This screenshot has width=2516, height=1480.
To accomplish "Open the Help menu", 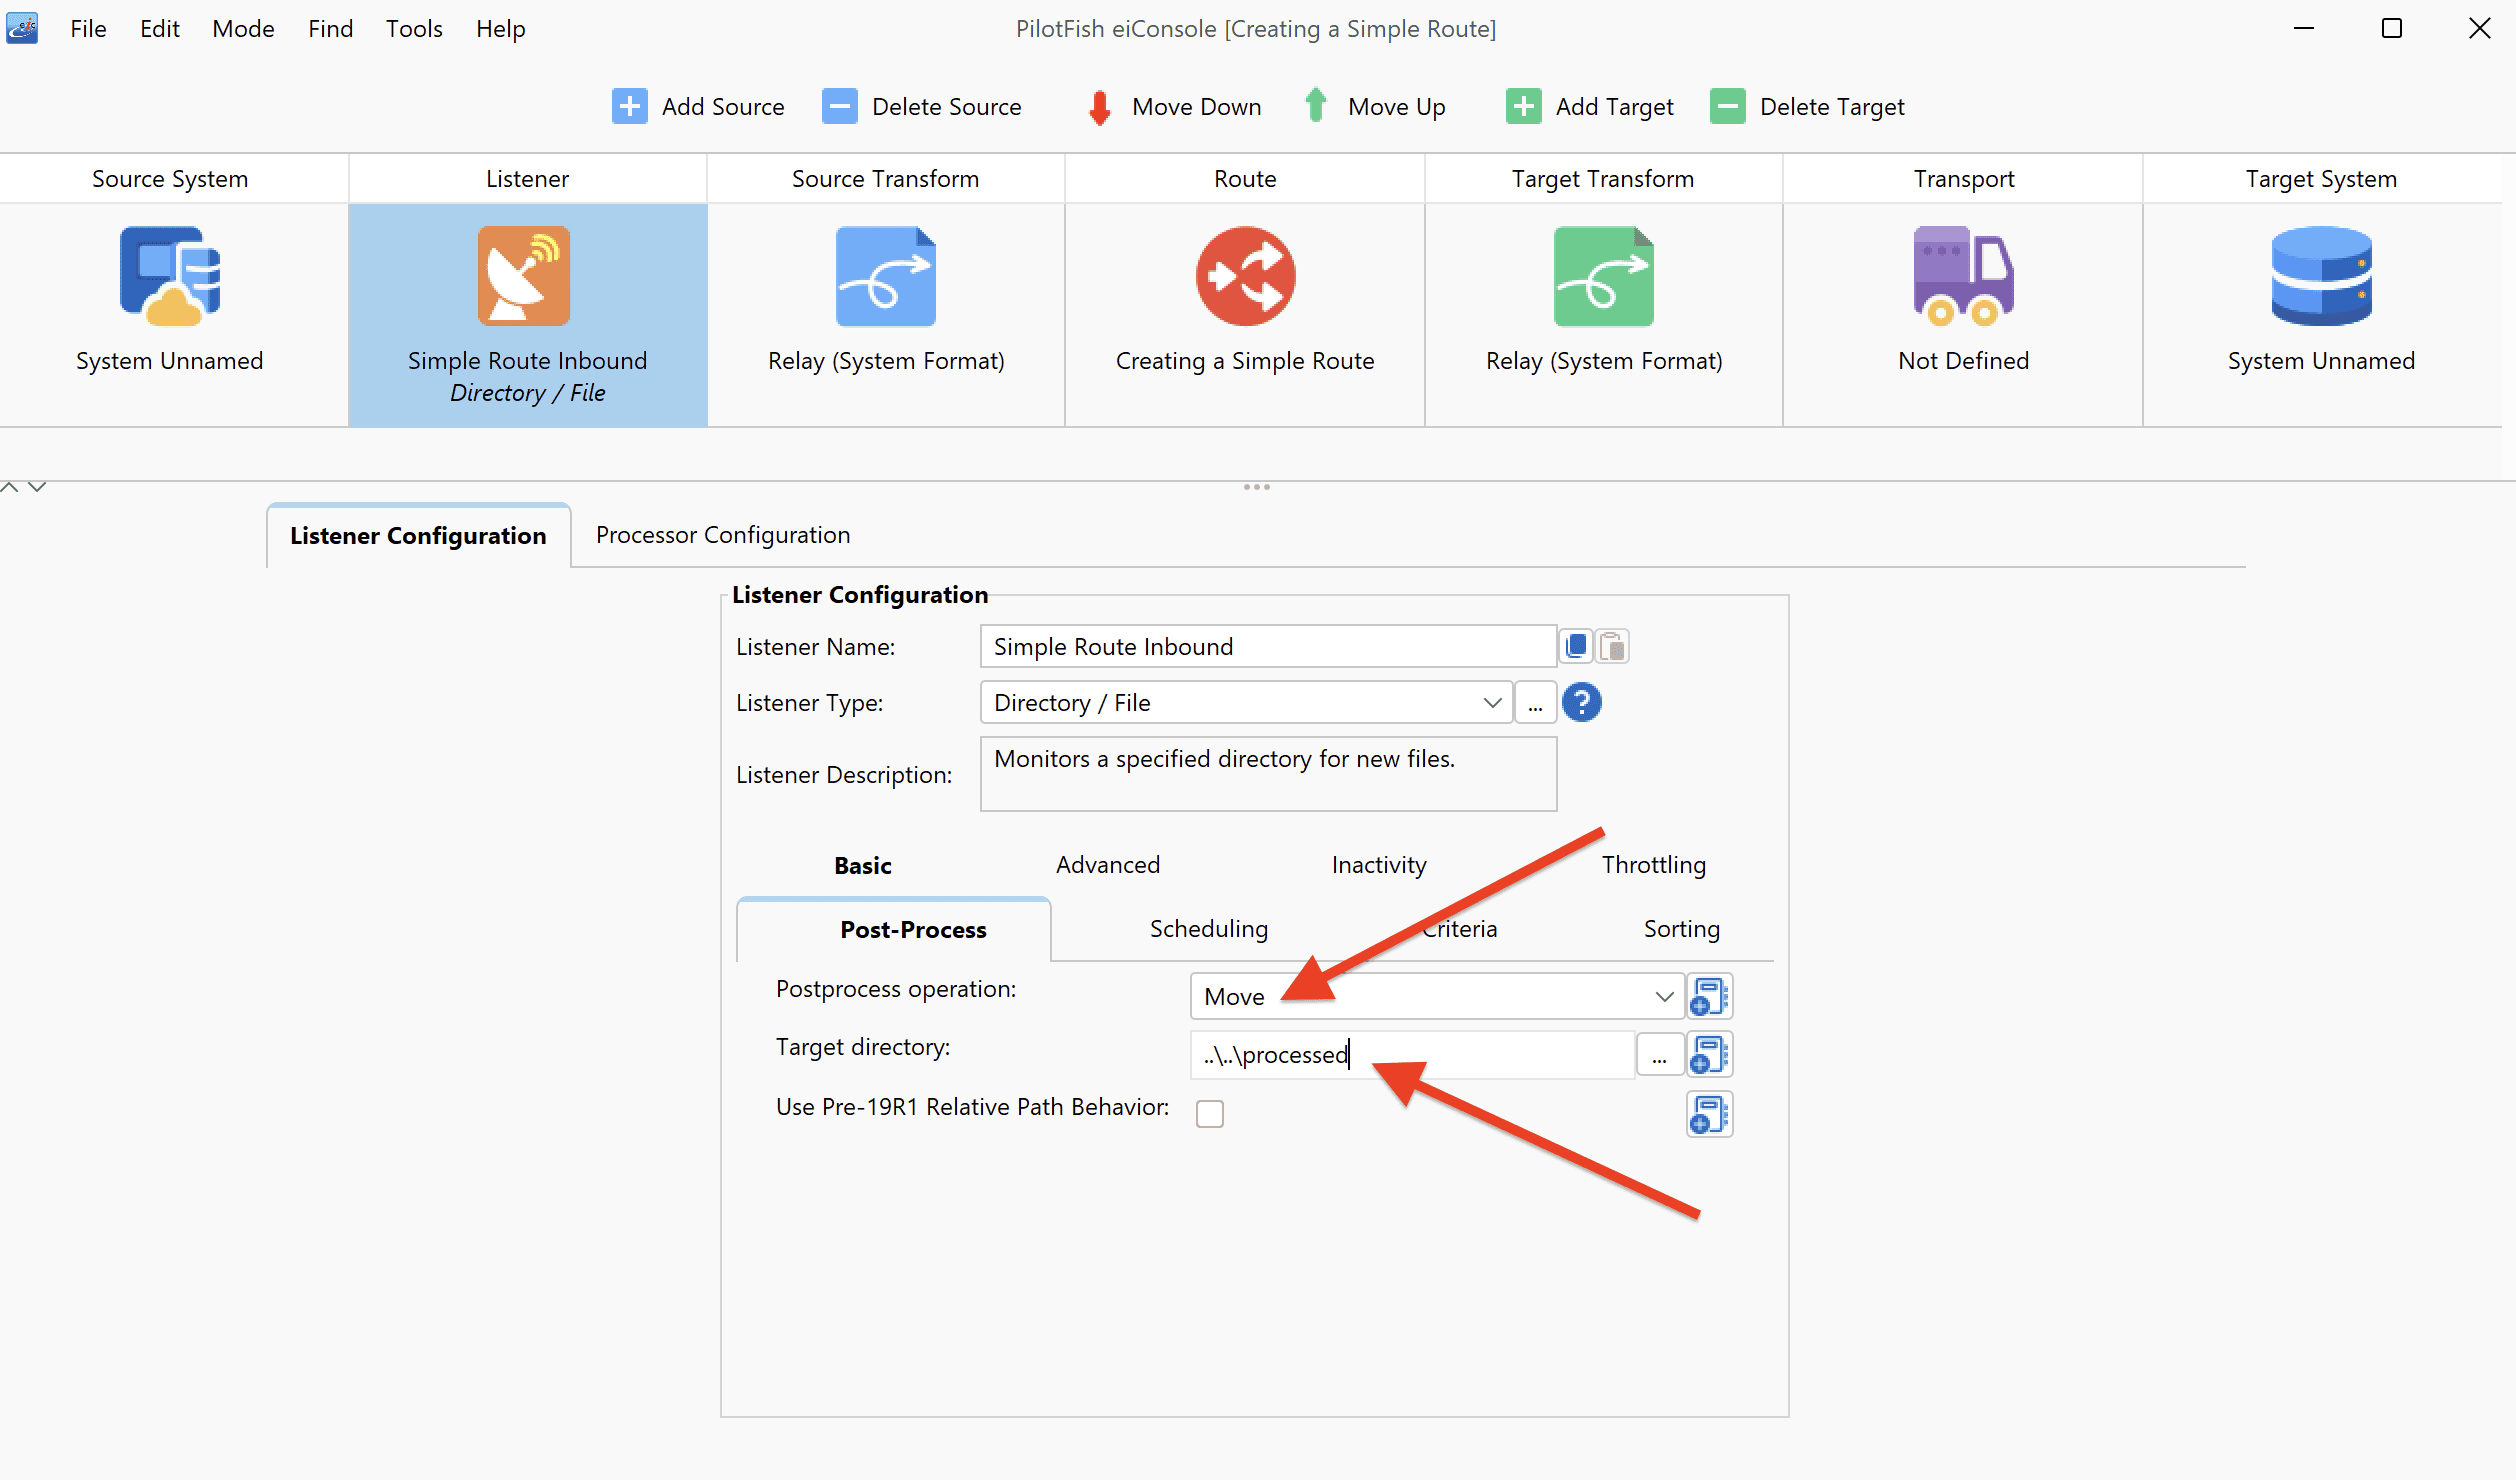I will point(500,29).
